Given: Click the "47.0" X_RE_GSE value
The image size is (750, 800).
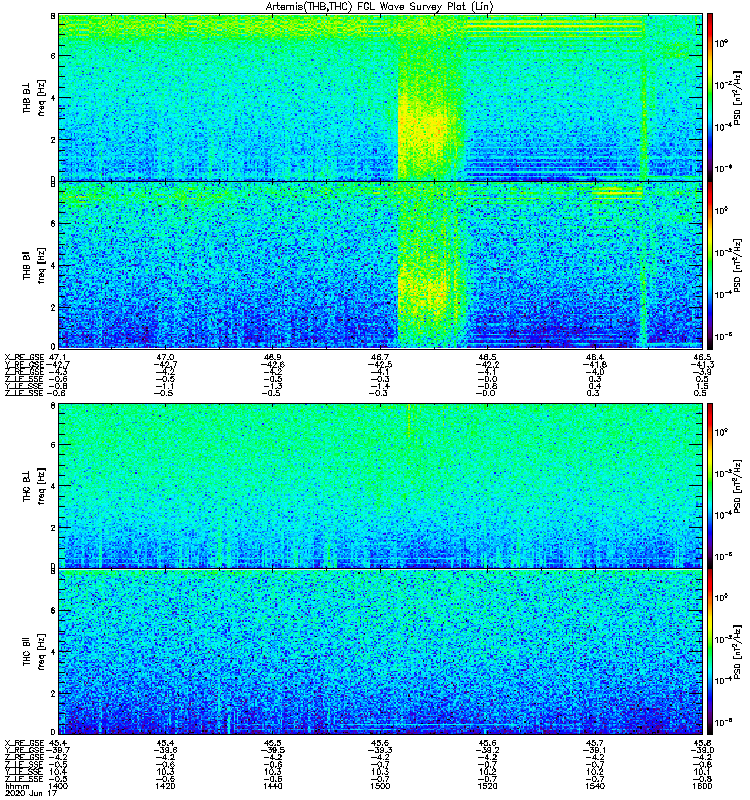Looking at the screenshot, I should point(165,357).
